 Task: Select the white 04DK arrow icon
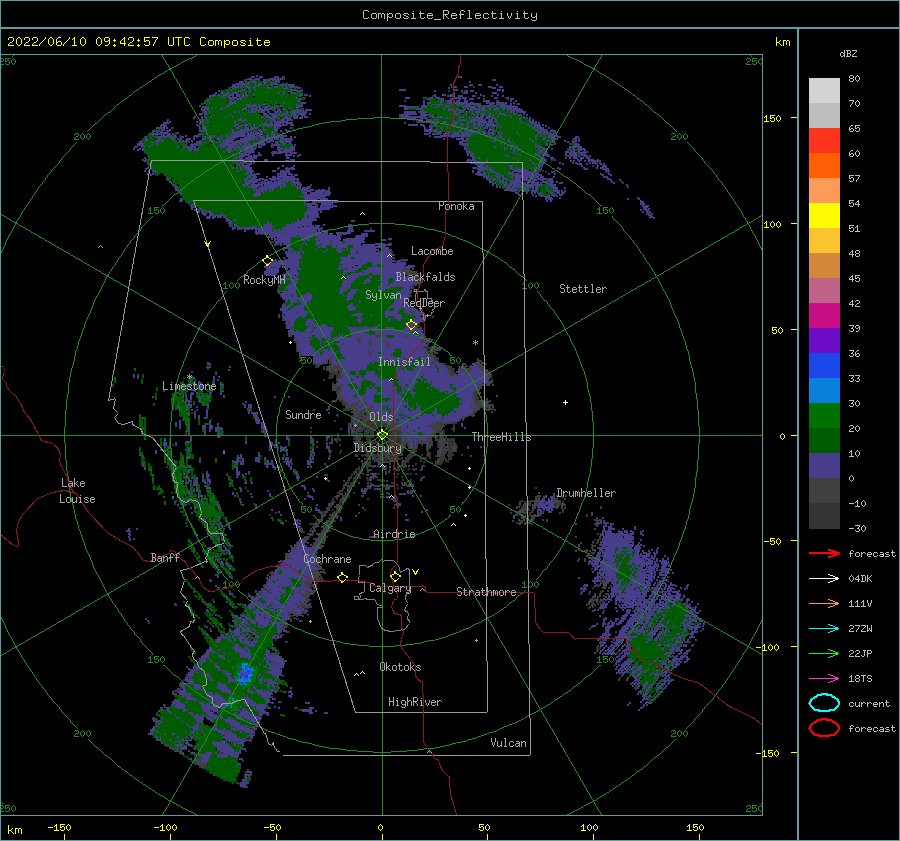824,578
